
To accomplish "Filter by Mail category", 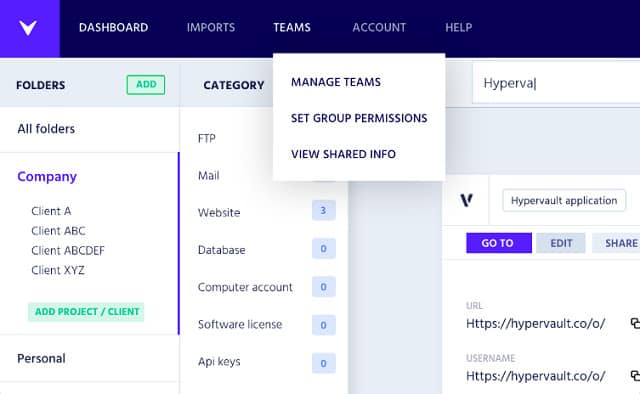I will click(x=209, y=176).
